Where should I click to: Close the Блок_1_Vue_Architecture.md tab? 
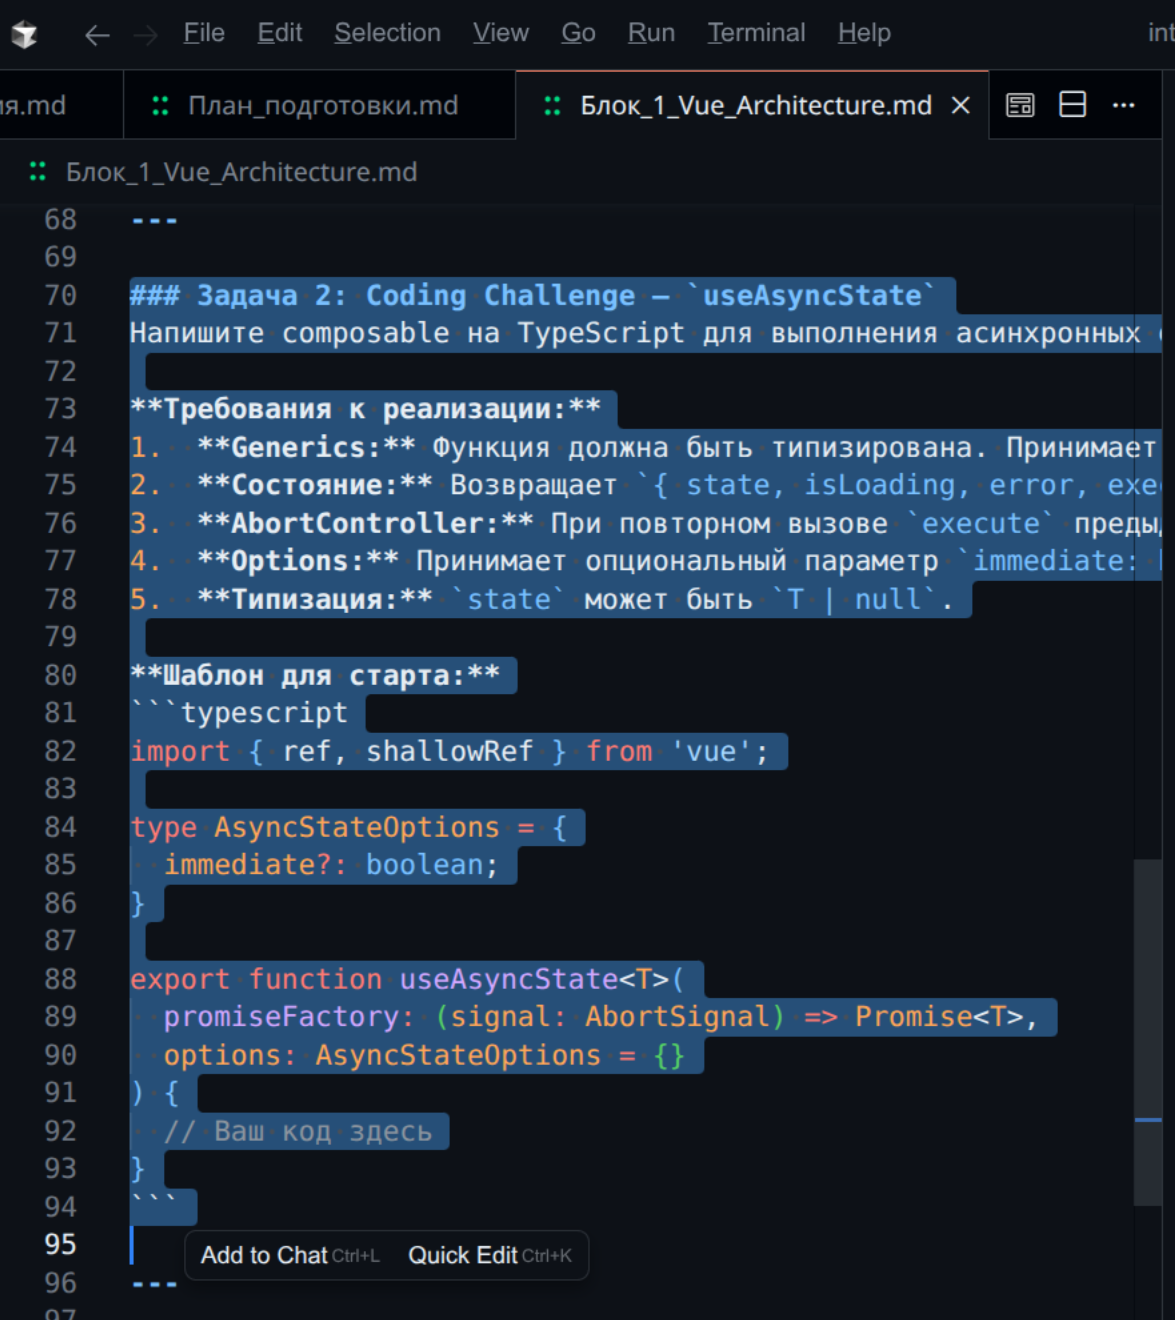pyautogui.click(x=960, y=105)
